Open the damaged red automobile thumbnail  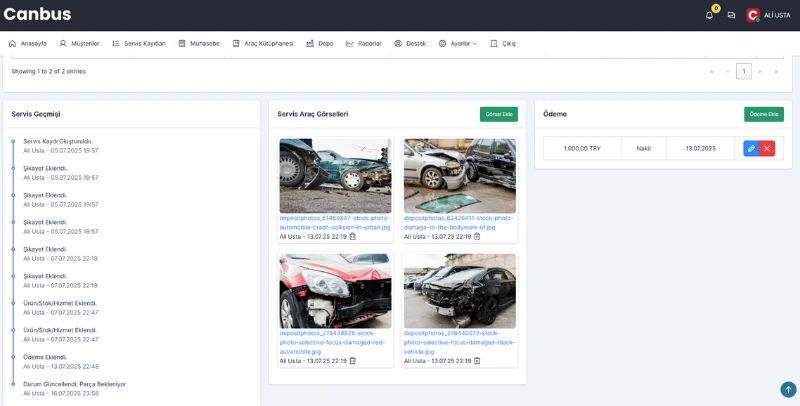(335, 291)
